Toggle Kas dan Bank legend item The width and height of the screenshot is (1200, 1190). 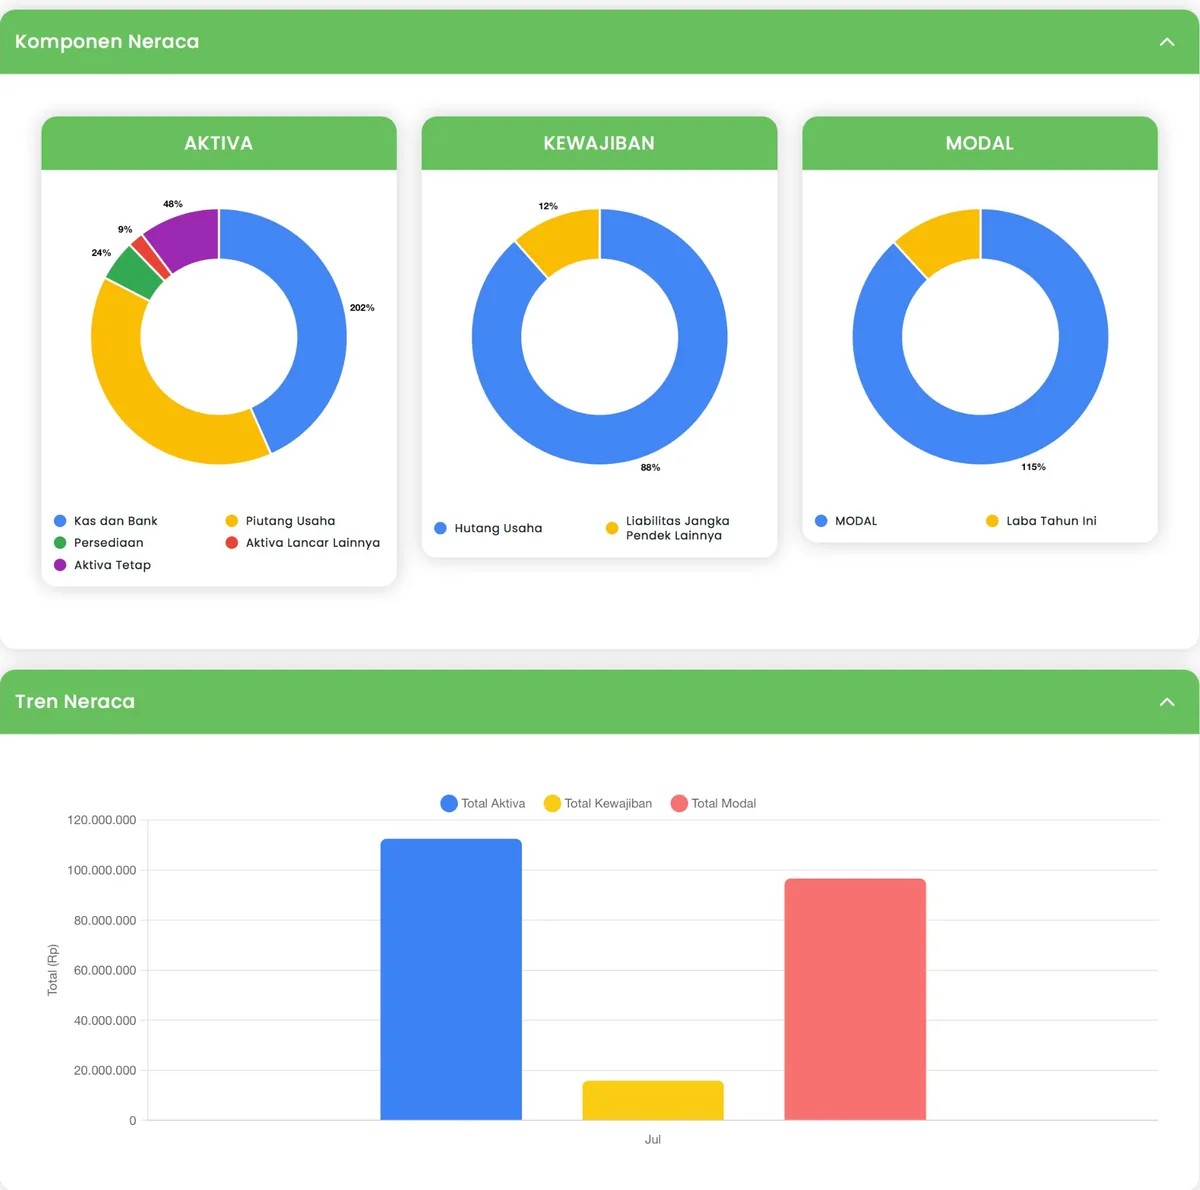106,521
